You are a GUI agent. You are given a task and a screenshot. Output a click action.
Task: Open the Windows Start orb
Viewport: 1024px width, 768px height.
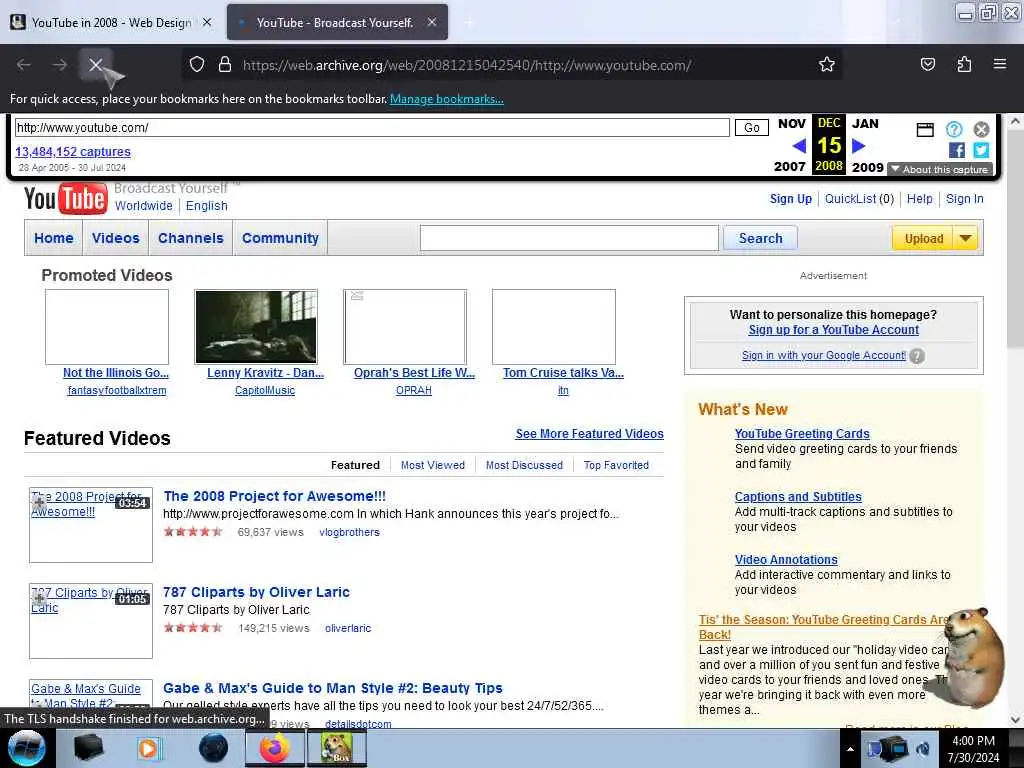click(27, 748)
